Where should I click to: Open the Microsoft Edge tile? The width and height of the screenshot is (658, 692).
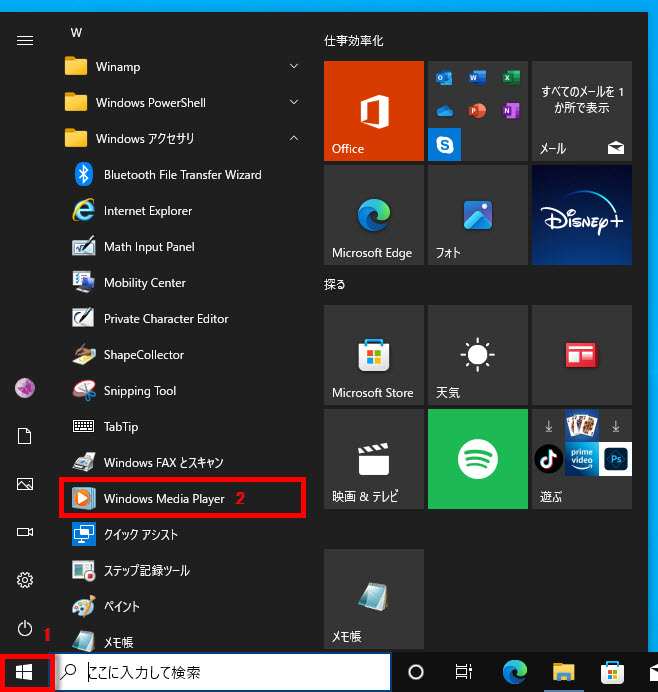coord(373,215)
